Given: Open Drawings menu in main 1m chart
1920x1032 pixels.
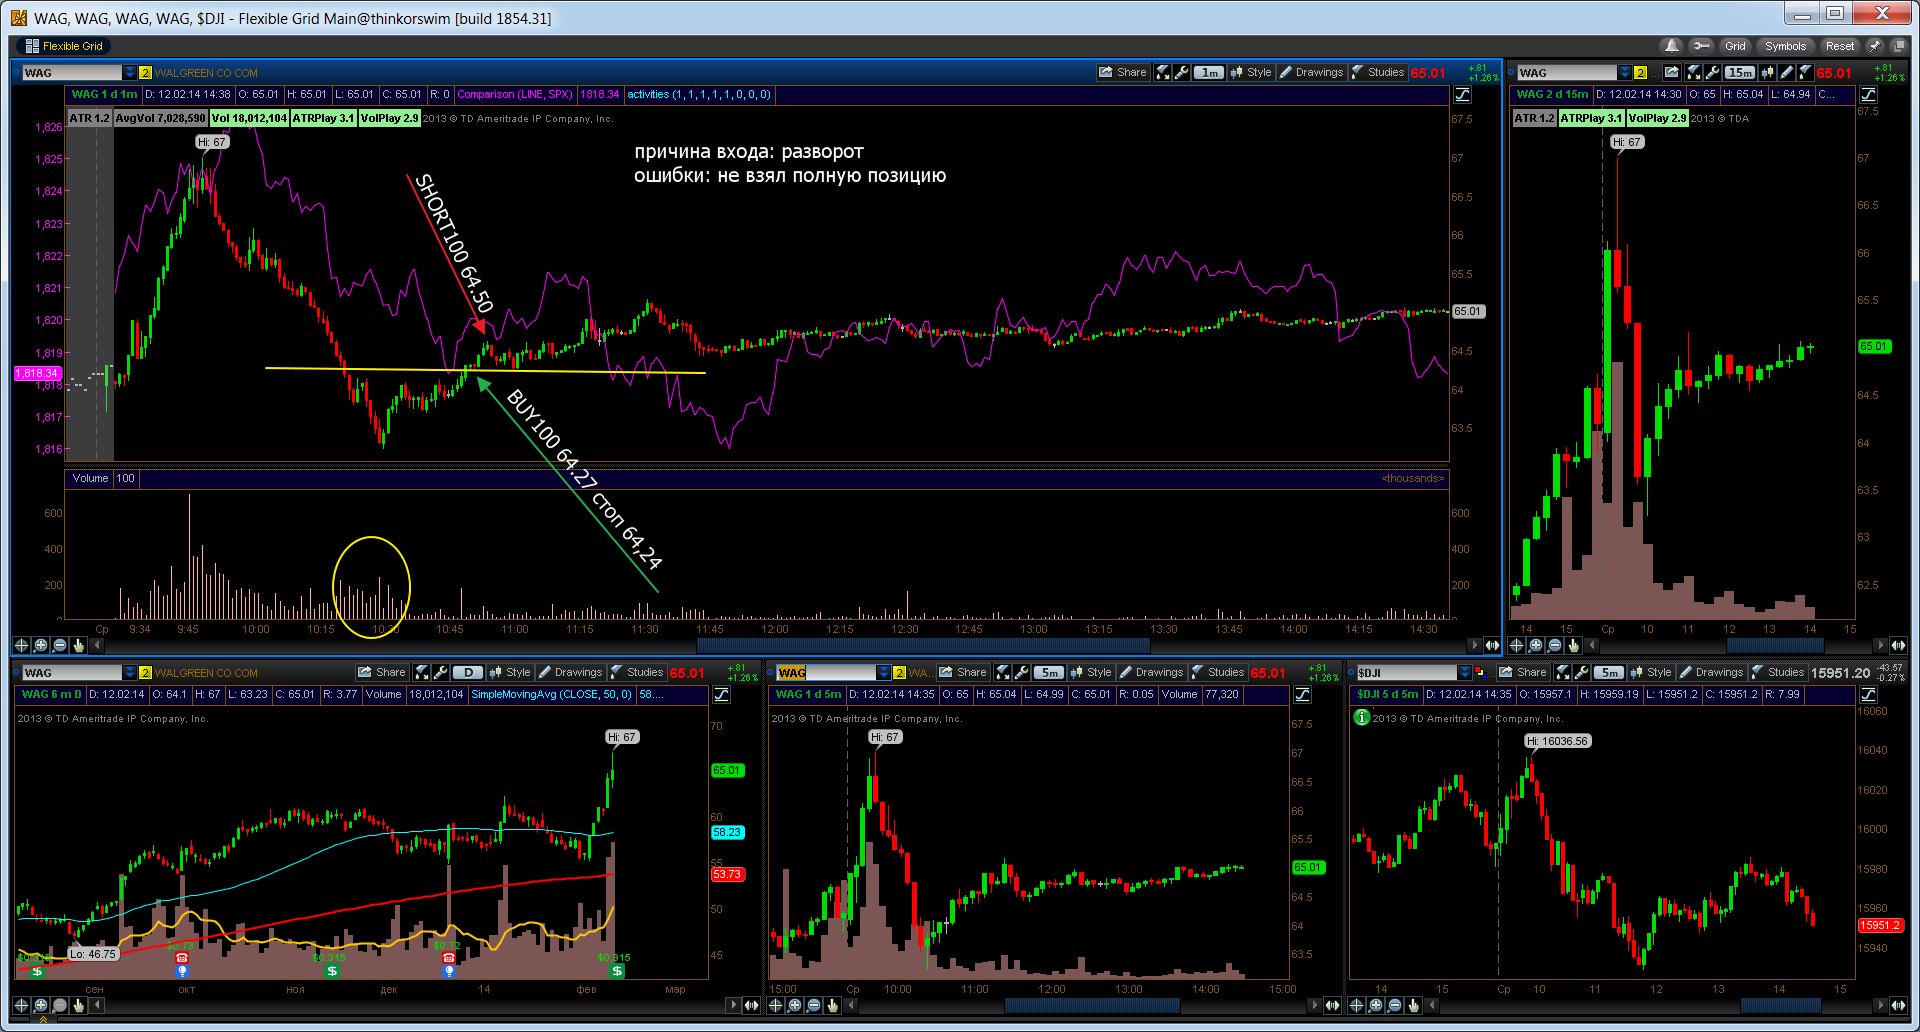Looking at the screenshot, I should pos(1311,72).
